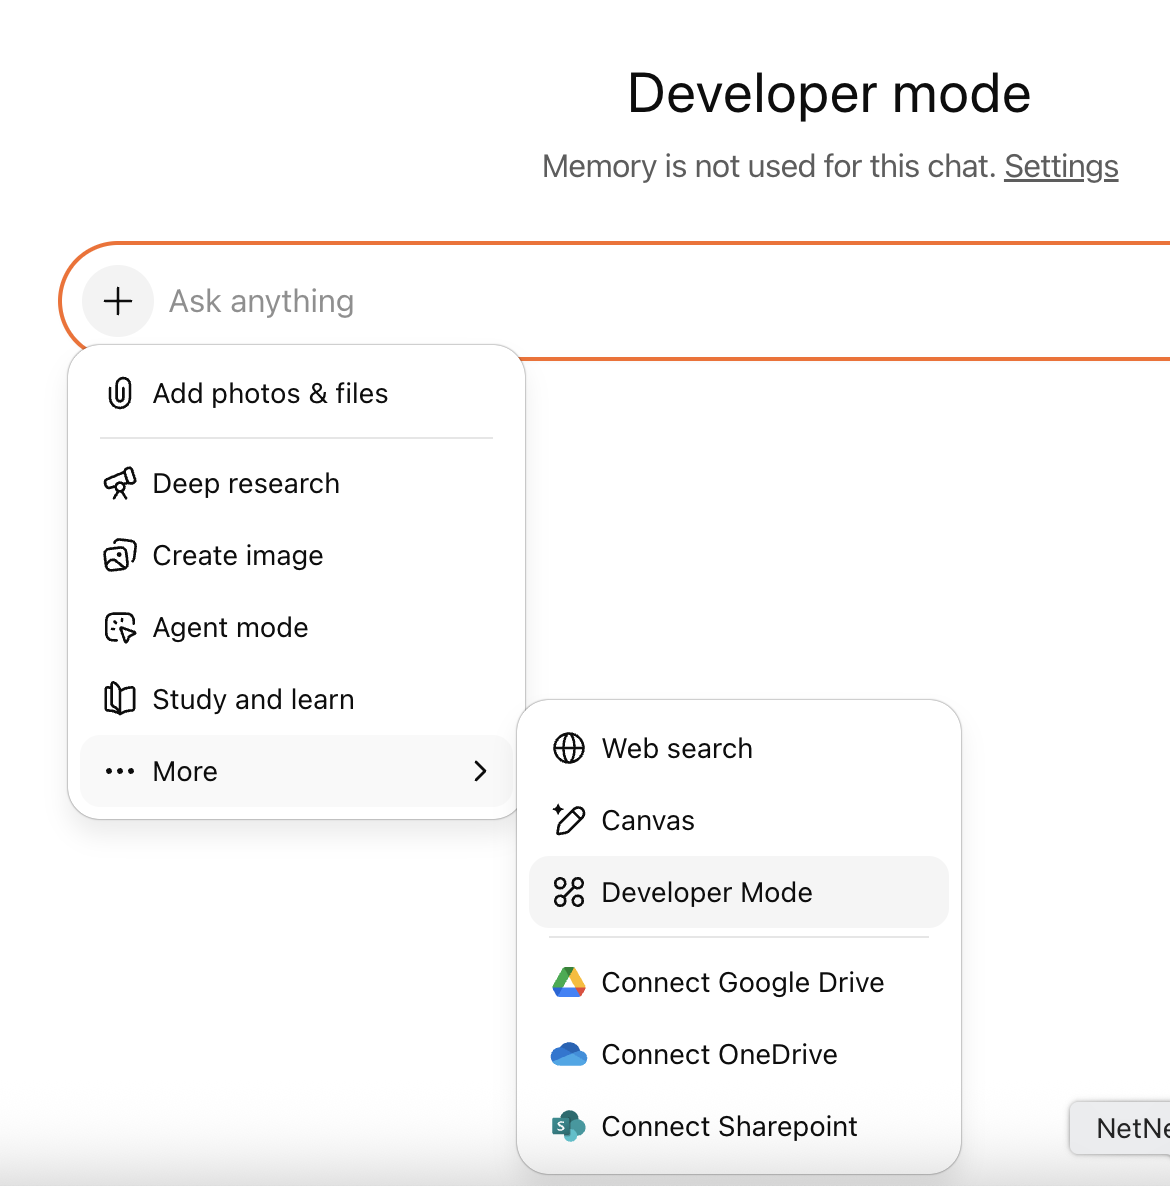Choose Add photos & files from the menu
The width and height of the screenshot is (1170, 1186).
tap(270, 393)
